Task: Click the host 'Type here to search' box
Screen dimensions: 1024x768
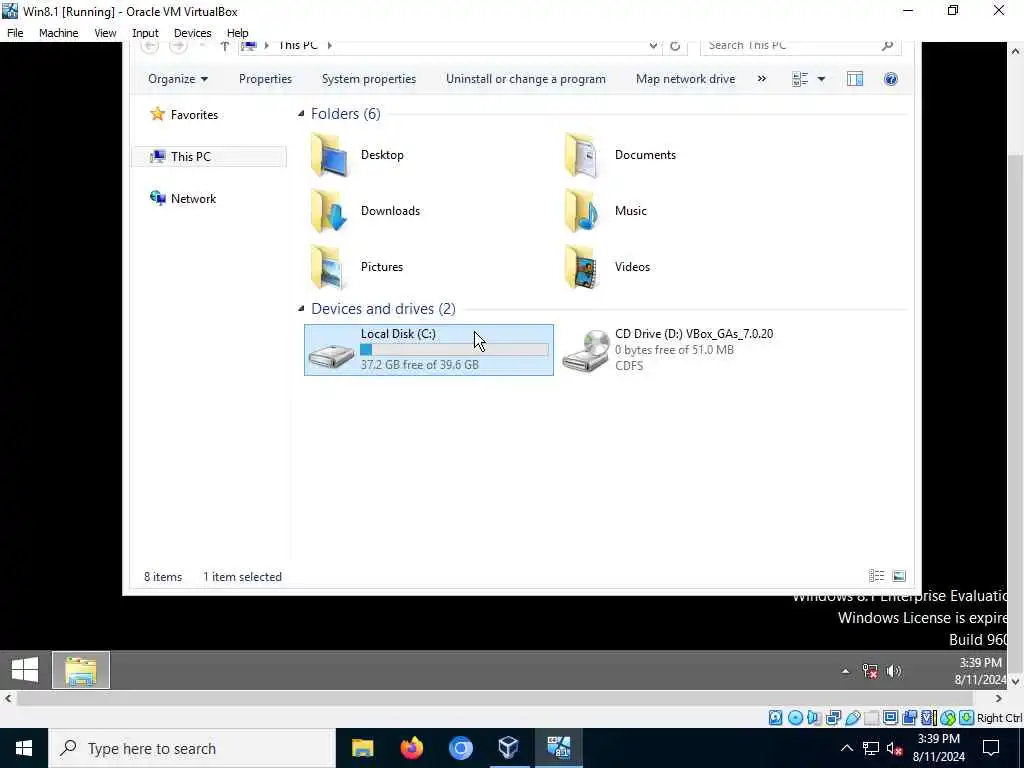Action: coord(191,748)
